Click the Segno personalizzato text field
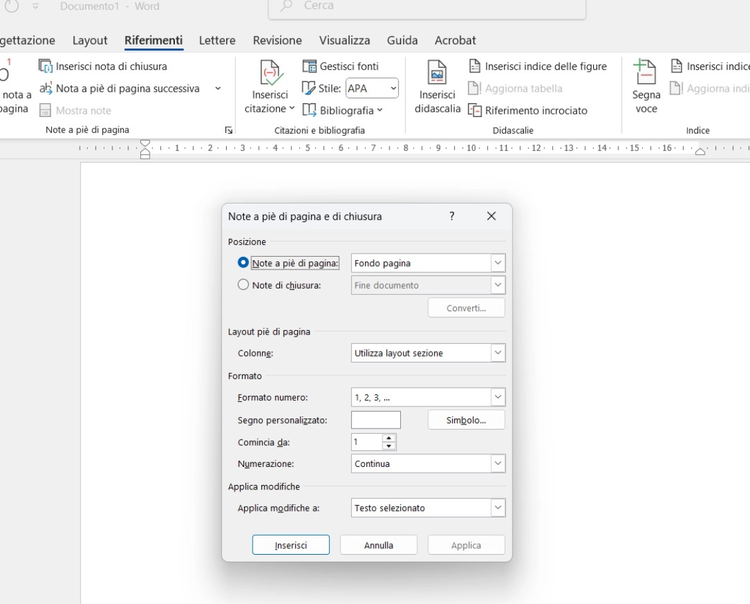This screenshot has width=750, height=604. 376,420
